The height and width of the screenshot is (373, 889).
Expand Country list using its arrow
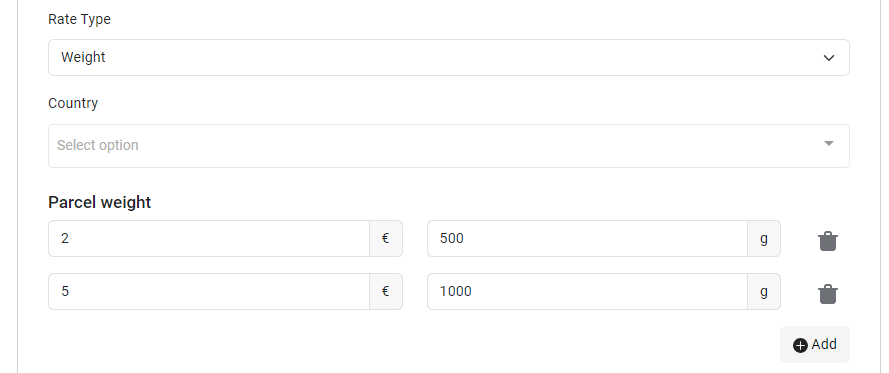(828, 143)
